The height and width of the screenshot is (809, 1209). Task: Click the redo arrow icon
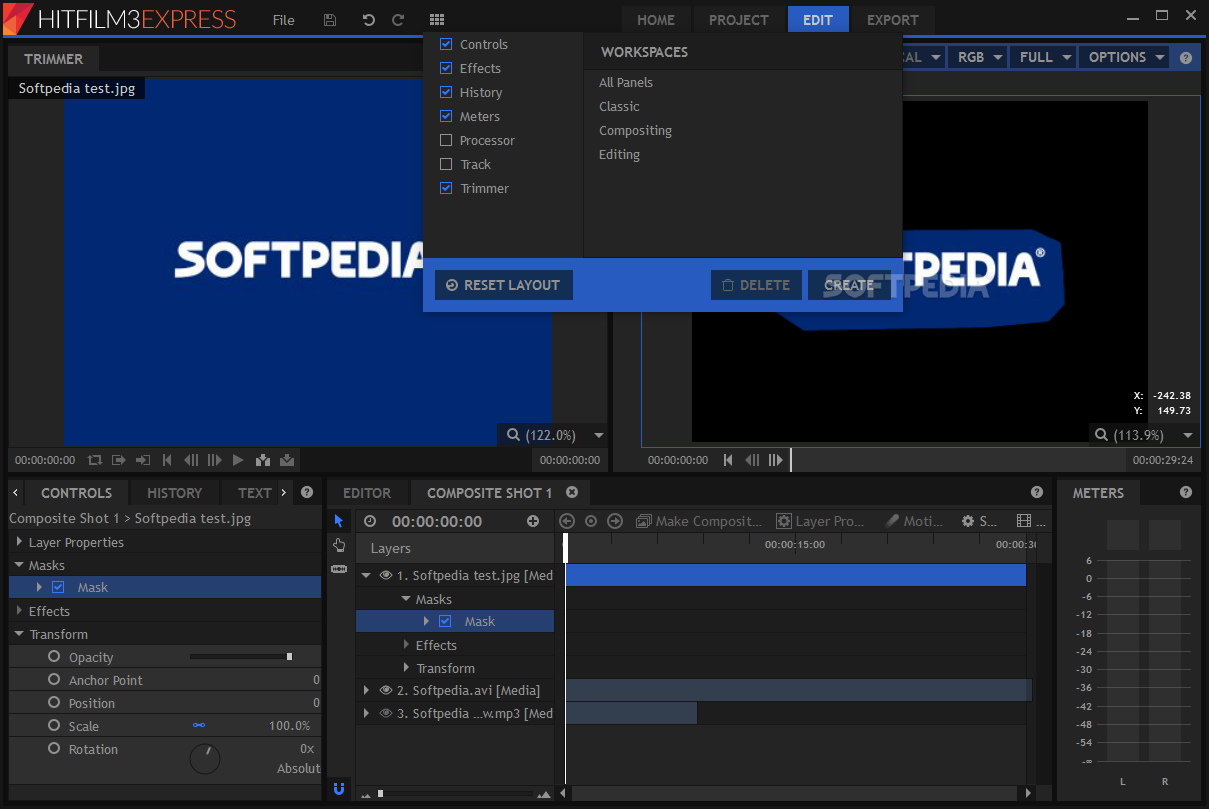(x=398, y=20)
